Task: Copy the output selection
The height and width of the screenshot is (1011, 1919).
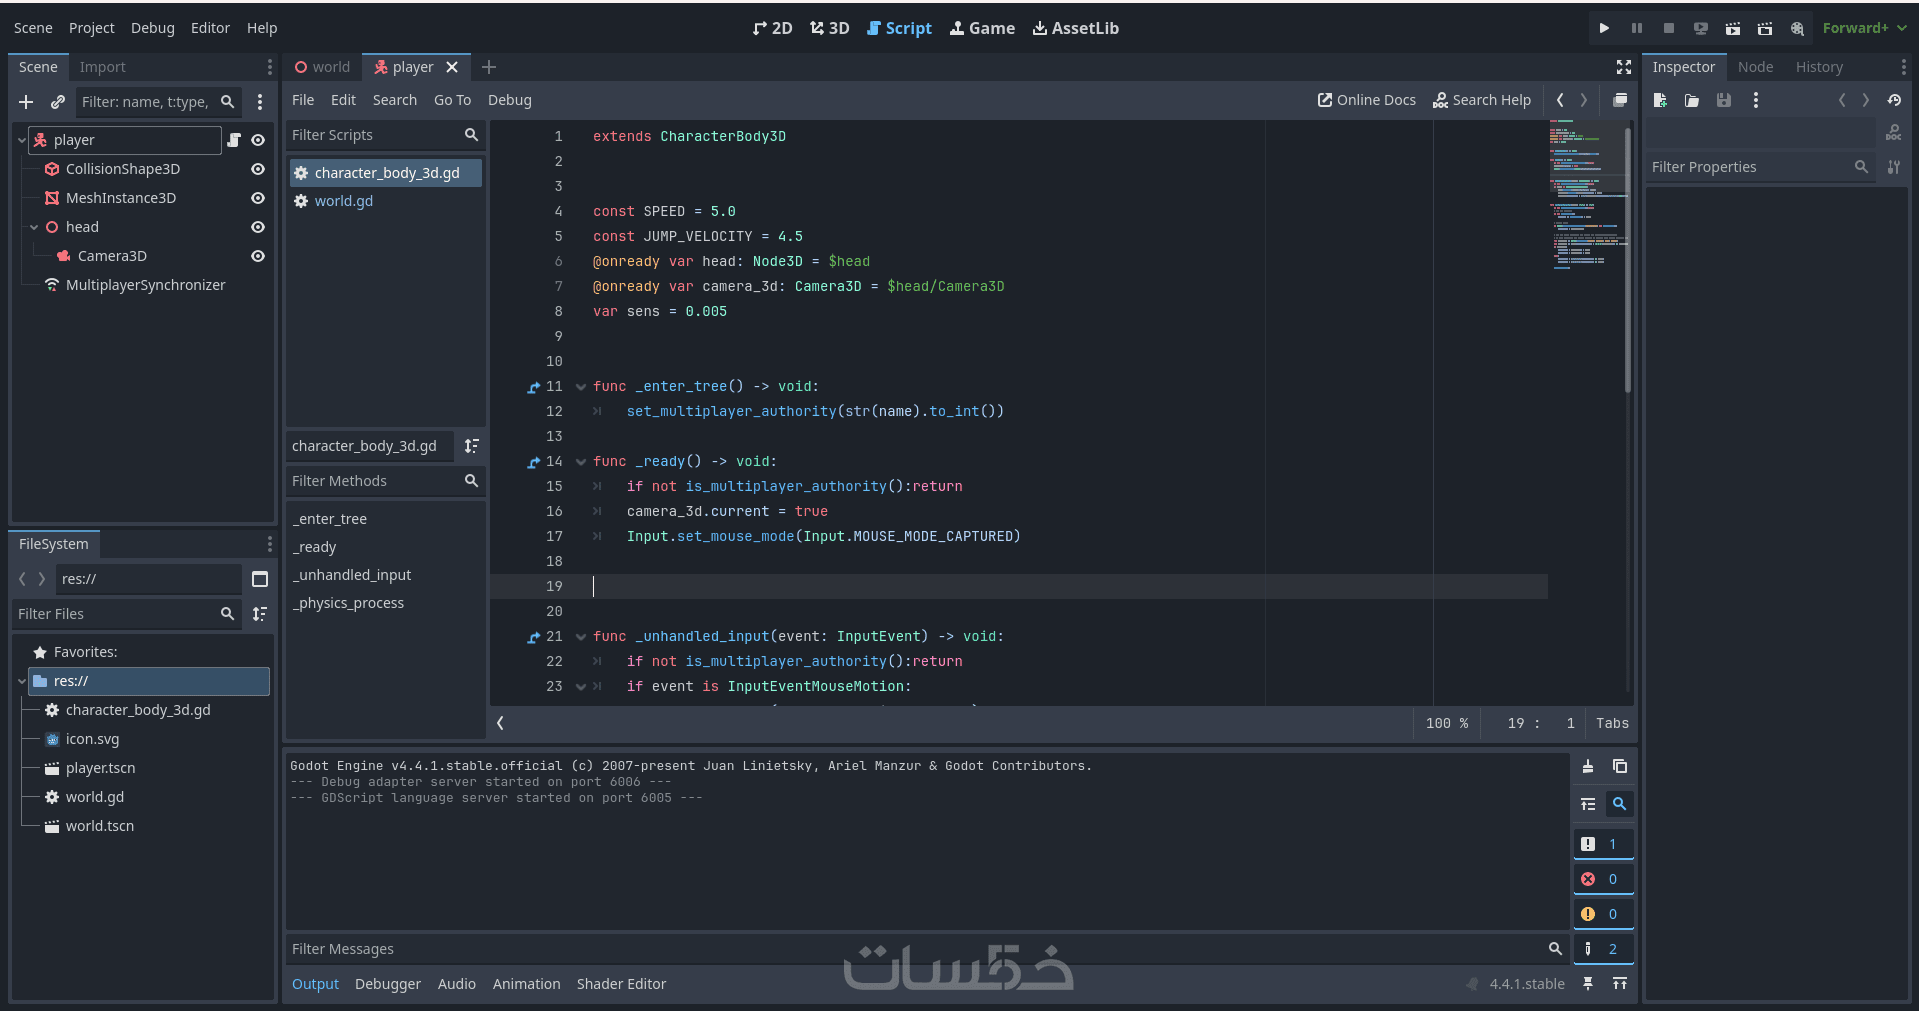Action: (1620, 767)
